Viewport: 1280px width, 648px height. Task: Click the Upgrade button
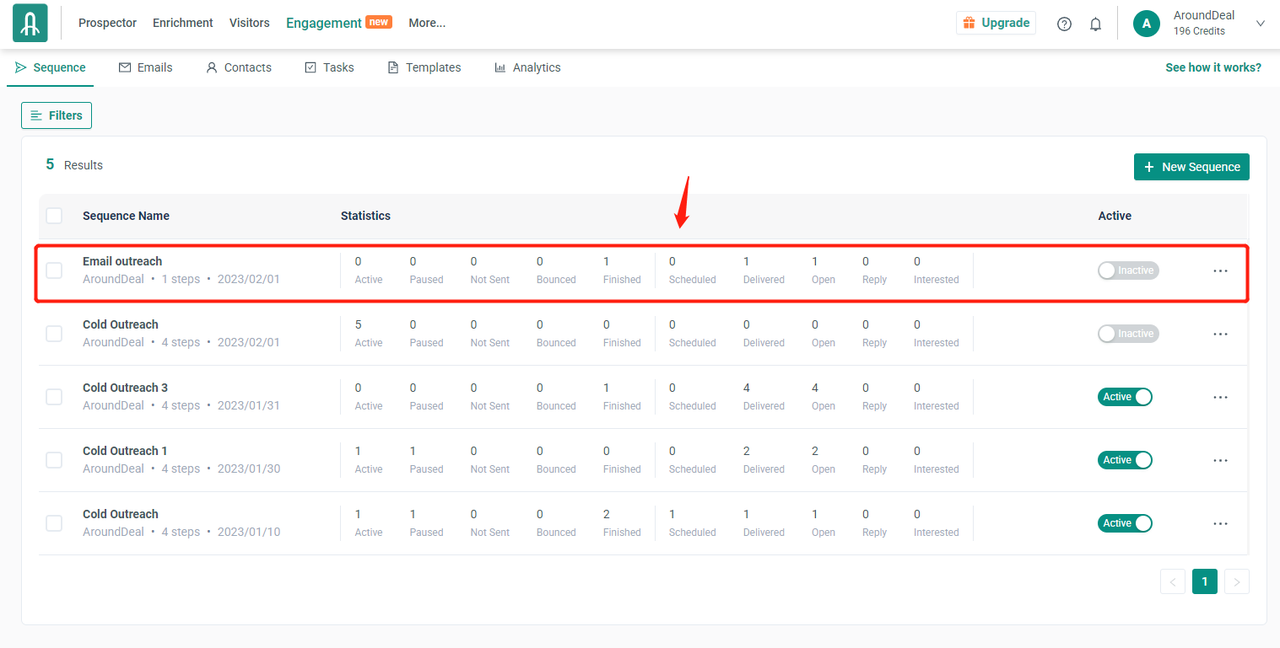(x=995, y=23)
